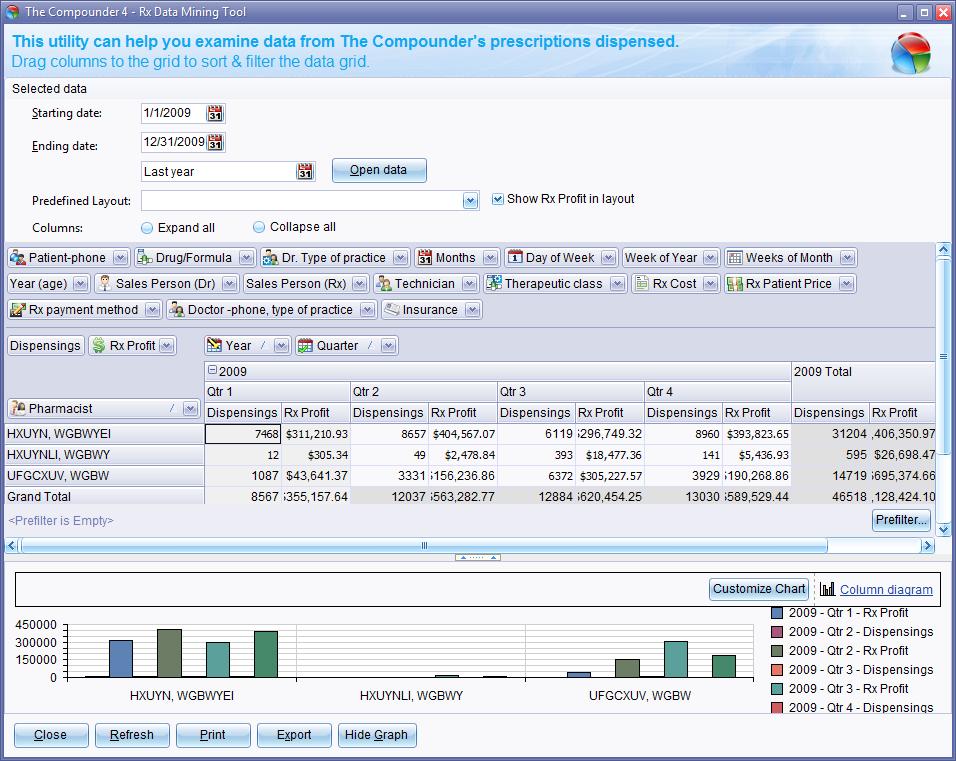The image size is (956, 761).
Task: Click the 2009 - Qtr 2 - Rx Profit legend swatch
Action: pyautogui.click(x=777, y=651)
